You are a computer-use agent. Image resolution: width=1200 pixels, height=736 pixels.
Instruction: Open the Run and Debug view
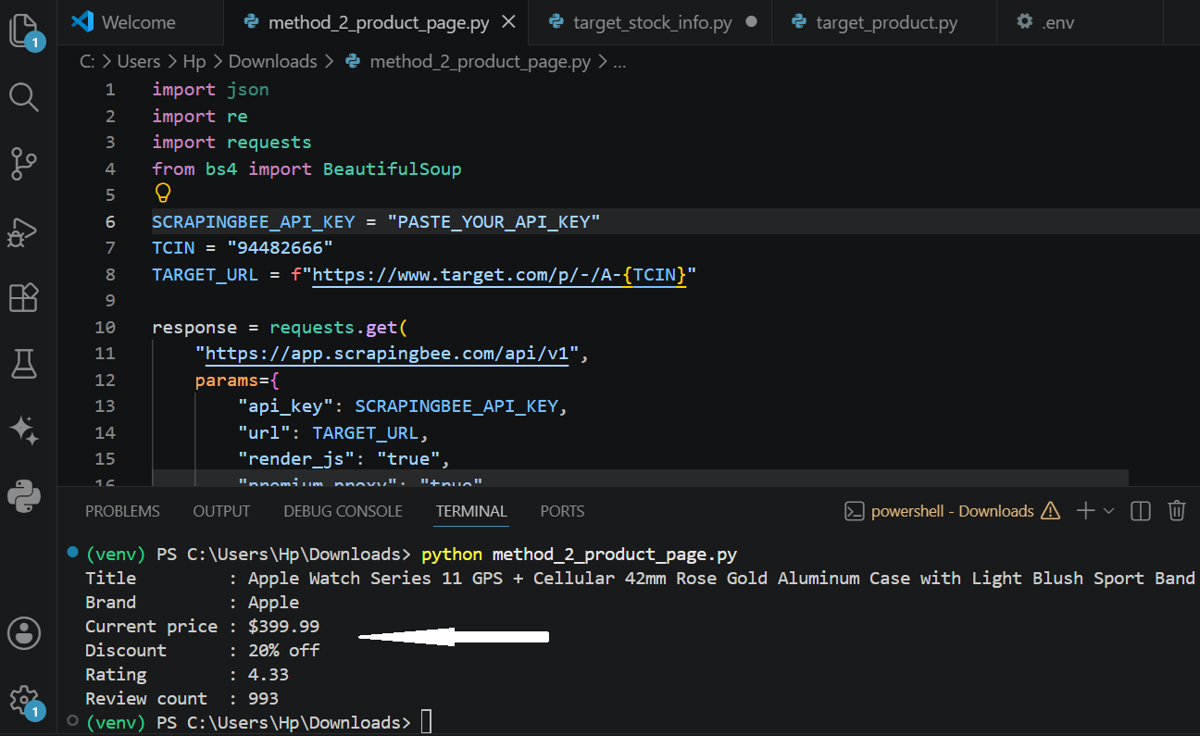(x=22, y=232)
